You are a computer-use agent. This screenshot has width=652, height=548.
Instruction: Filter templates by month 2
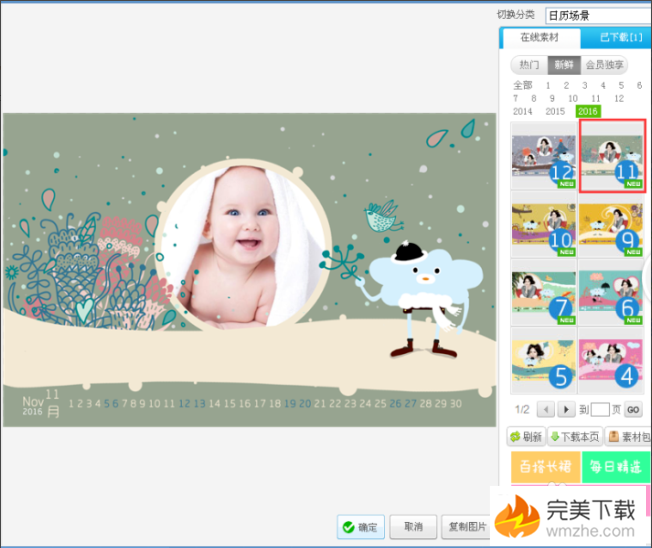pyautogui.click(x=566, y=85)
